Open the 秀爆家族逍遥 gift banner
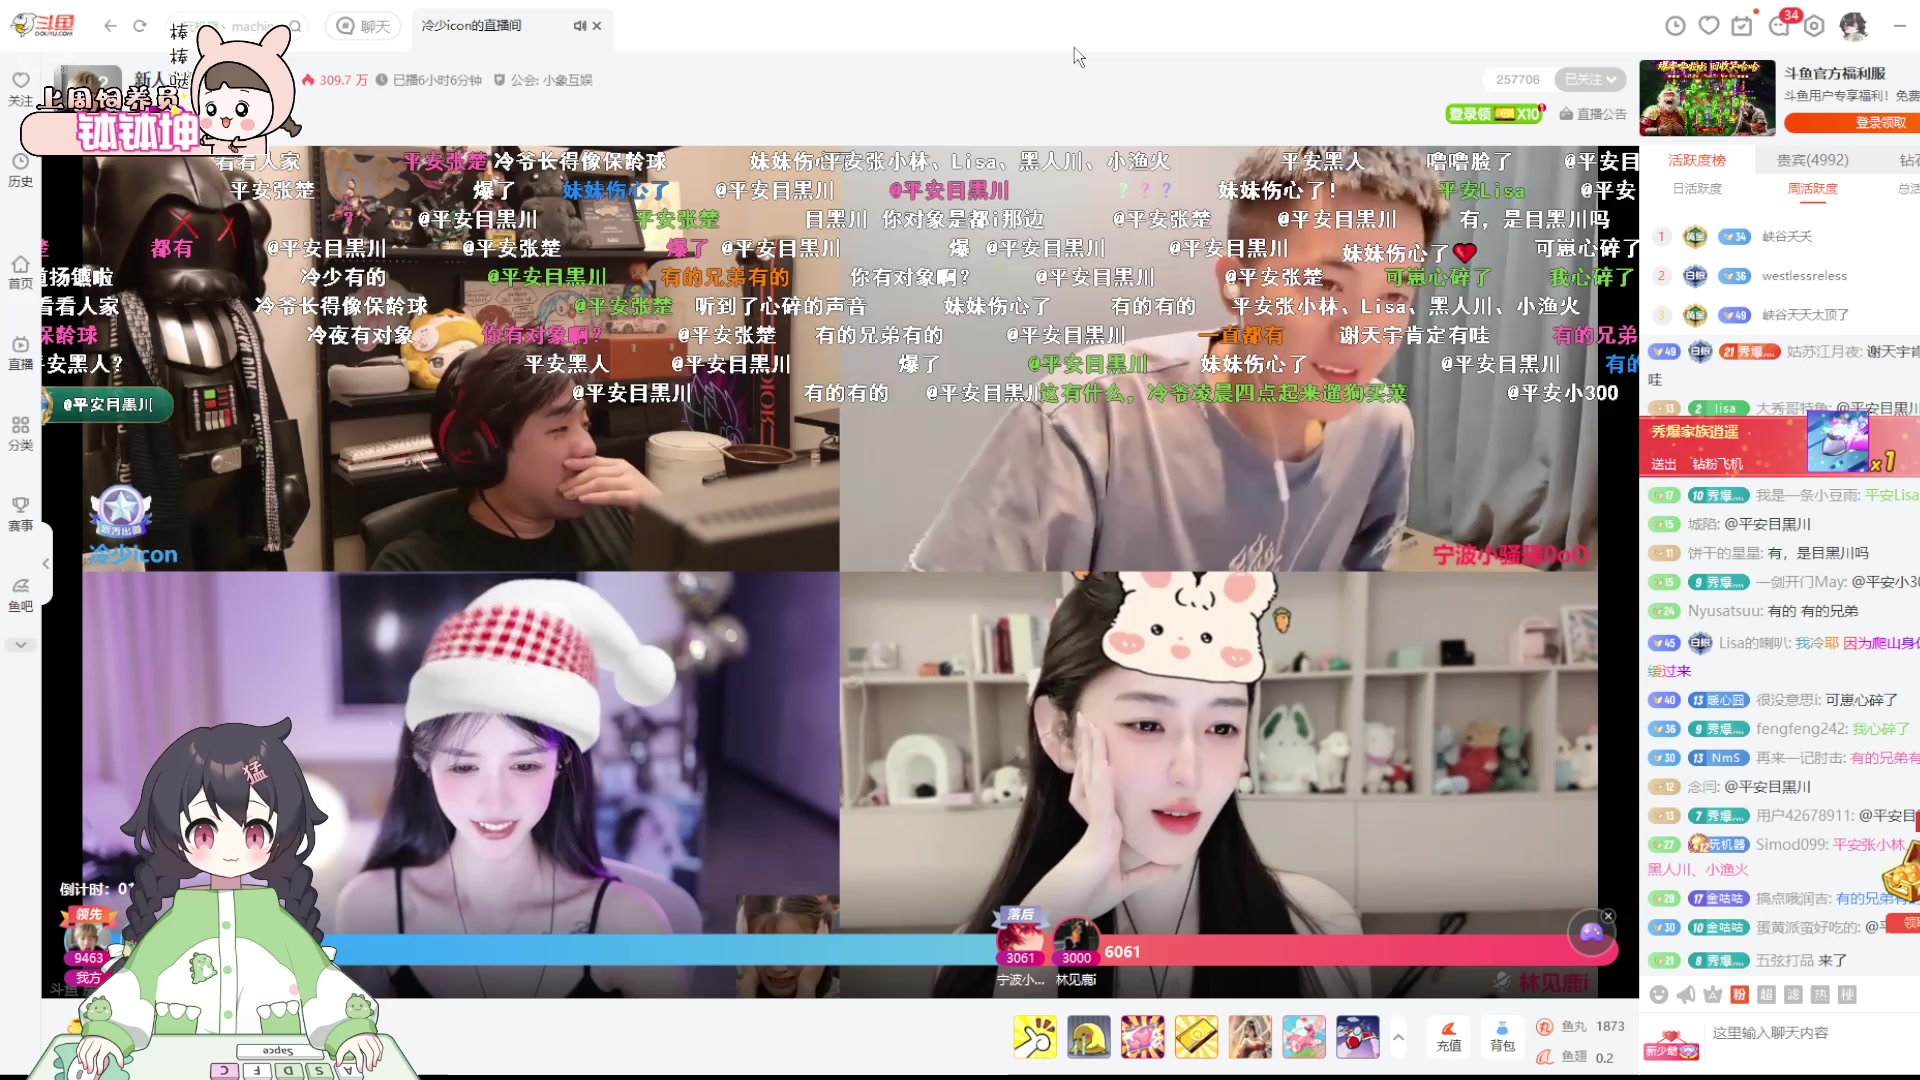Screen dimensions: 1920x1080 coord(1780,447)
